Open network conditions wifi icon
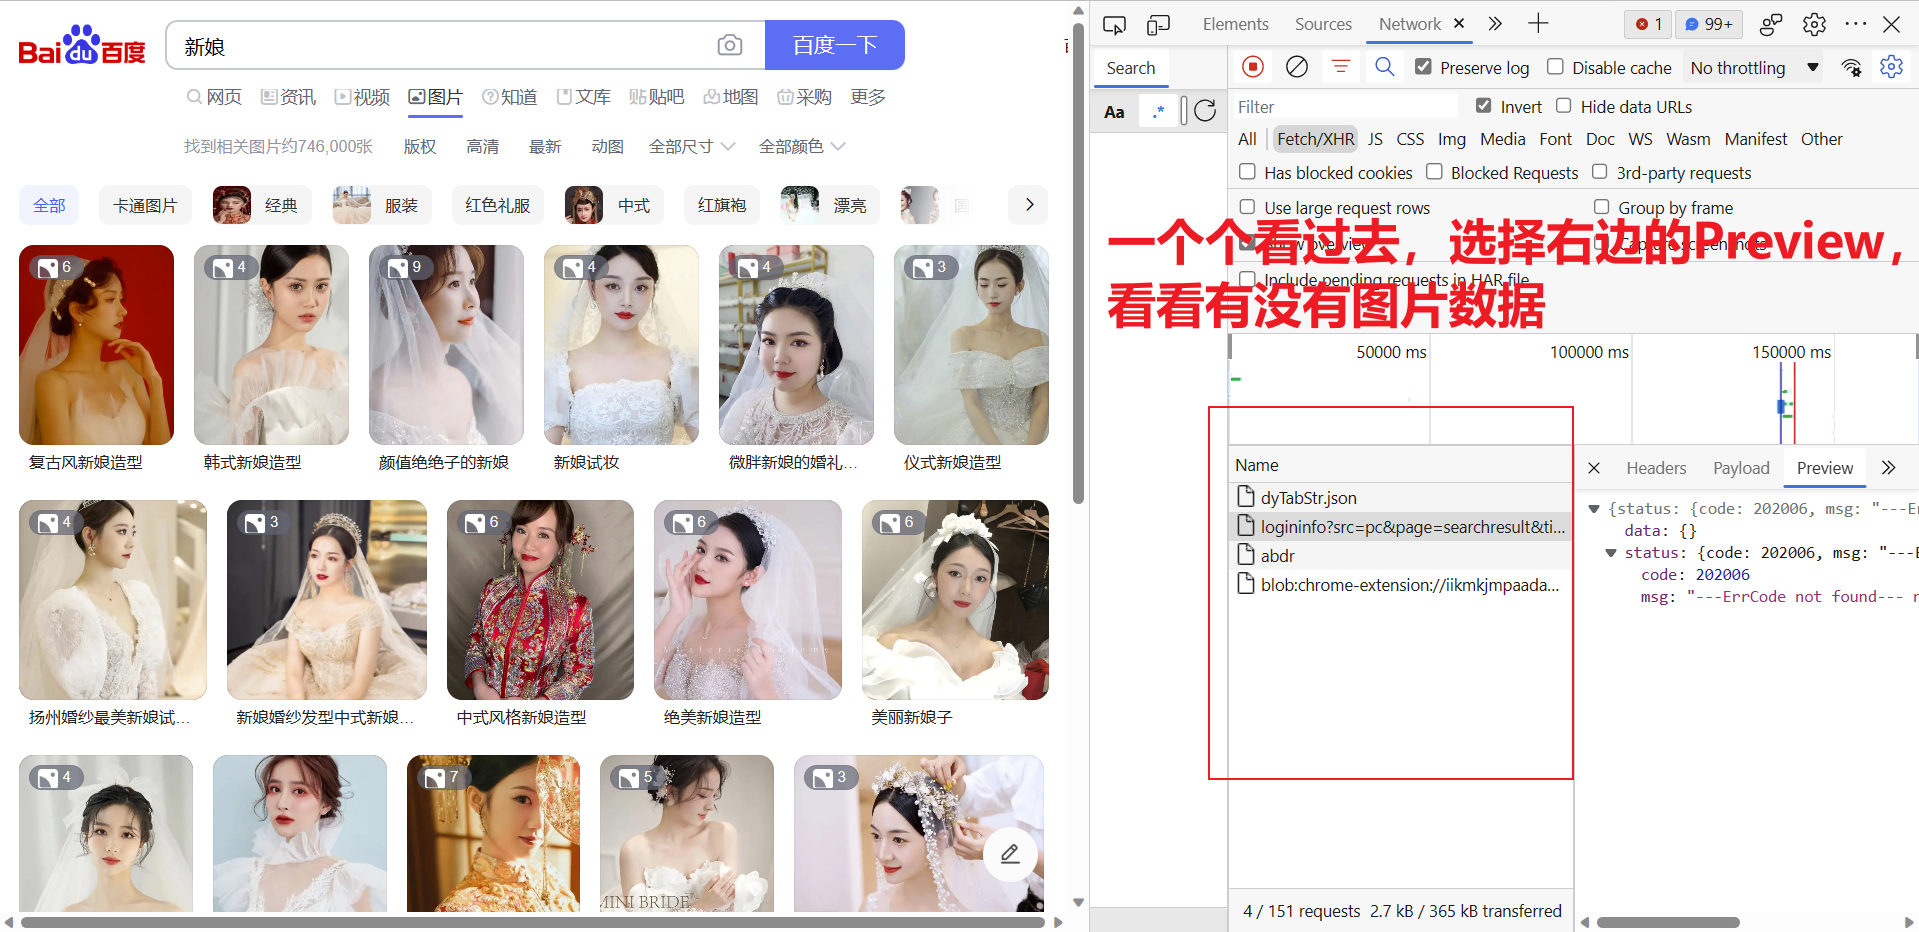This screenshot has width=1919, height=932. 1852,67
